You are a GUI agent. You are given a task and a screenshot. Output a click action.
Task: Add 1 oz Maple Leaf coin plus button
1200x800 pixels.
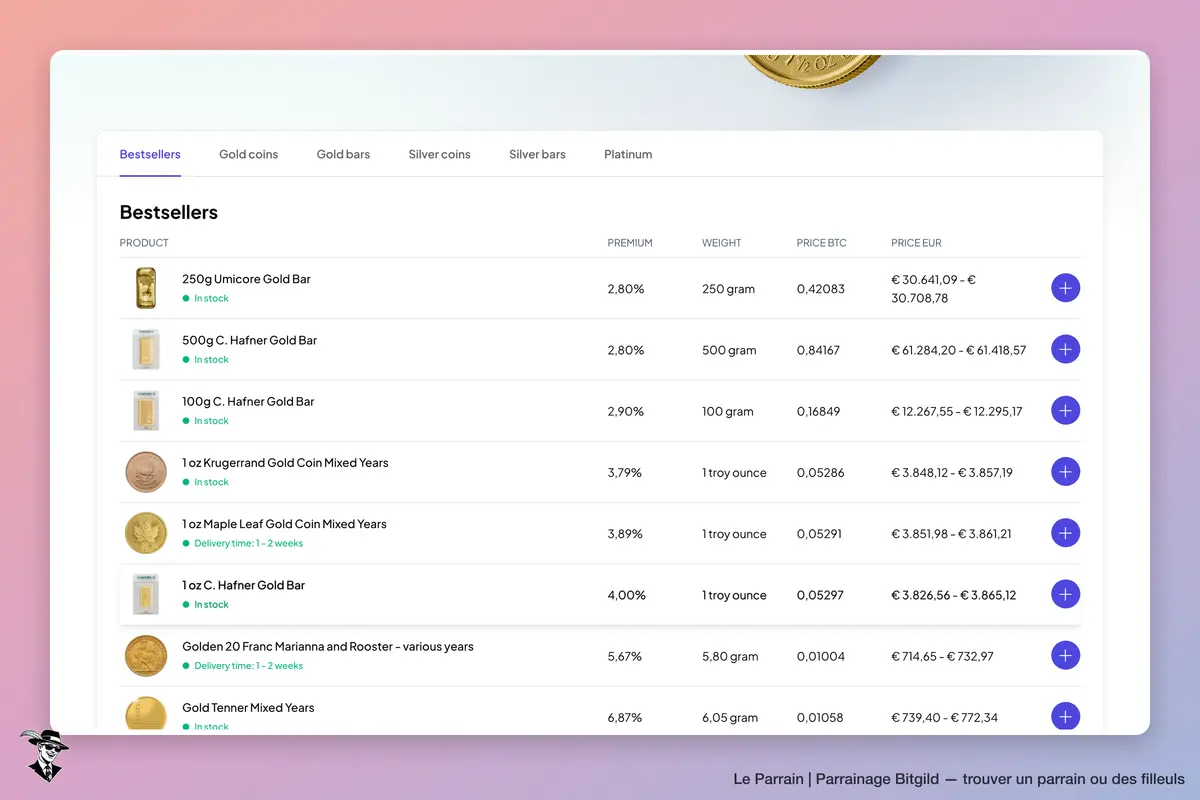click(1066, 533)
